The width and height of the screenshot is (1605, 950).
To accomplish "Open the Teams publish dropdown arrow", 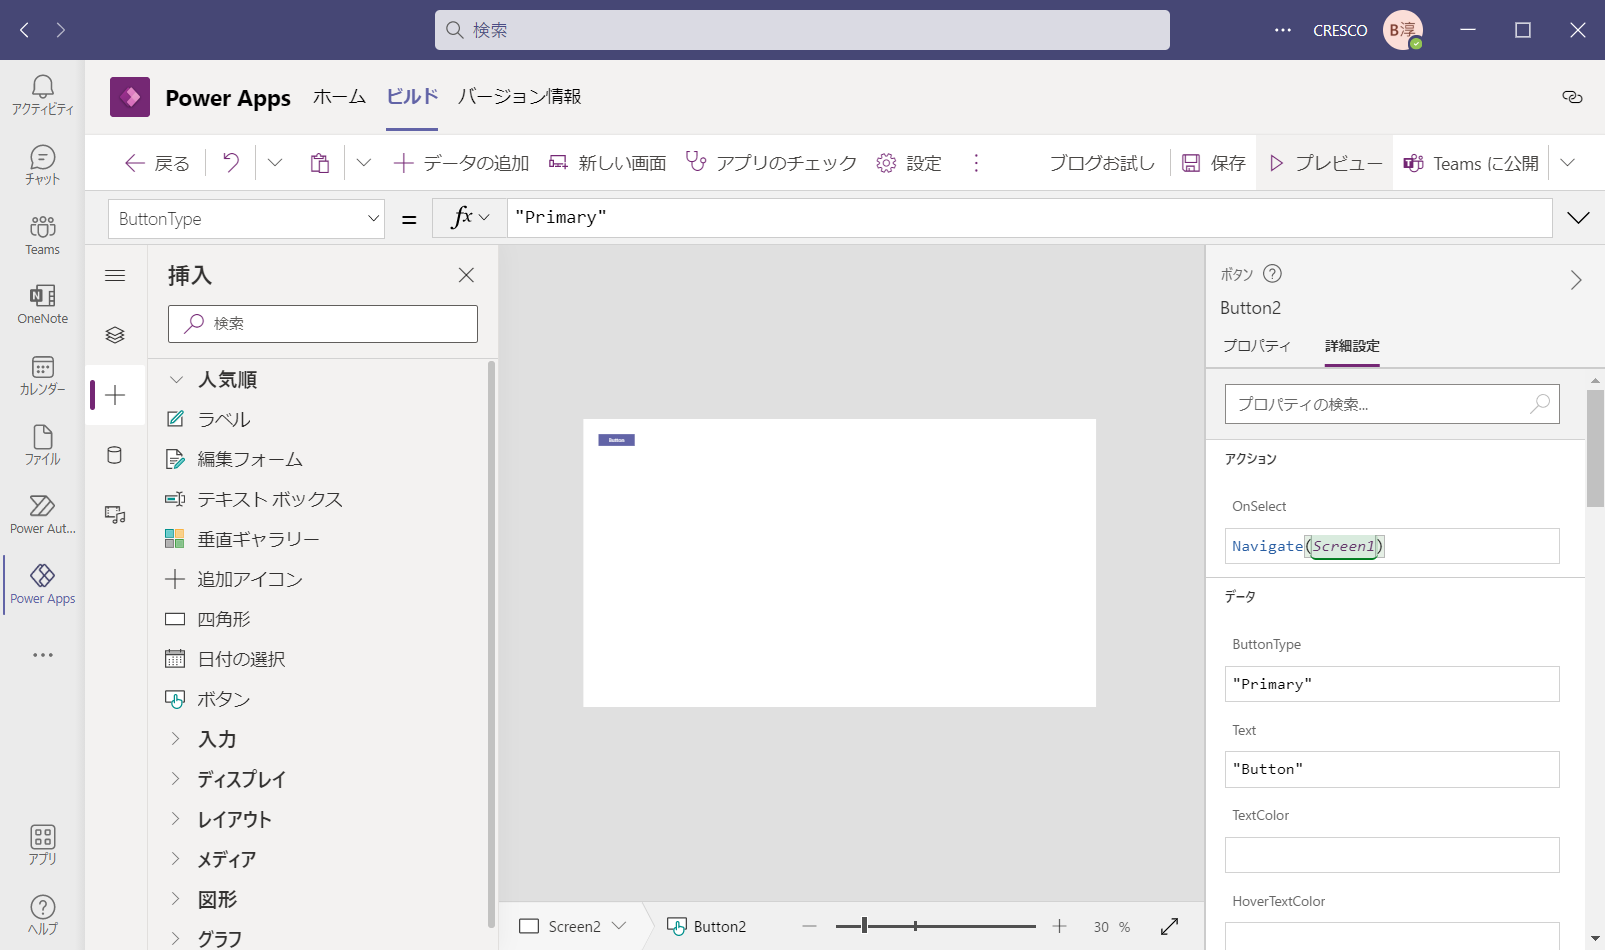I will pyautogui.click(x=1567, y=163).
